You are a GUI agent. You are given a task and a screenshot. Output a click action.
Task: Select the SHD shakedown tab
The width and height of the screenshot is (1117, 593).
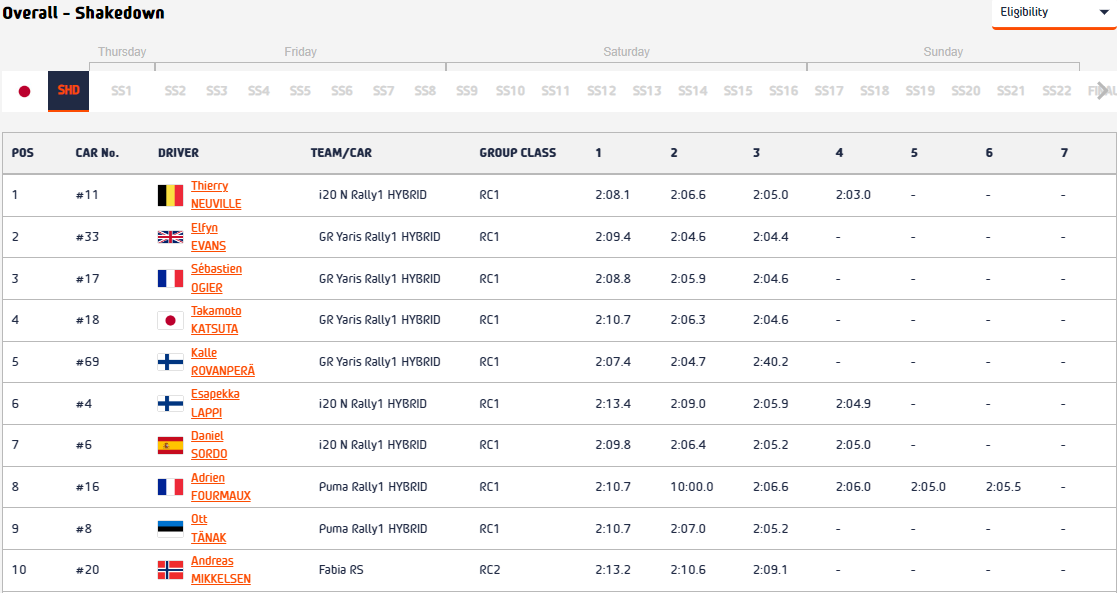(x=68, y=90)
